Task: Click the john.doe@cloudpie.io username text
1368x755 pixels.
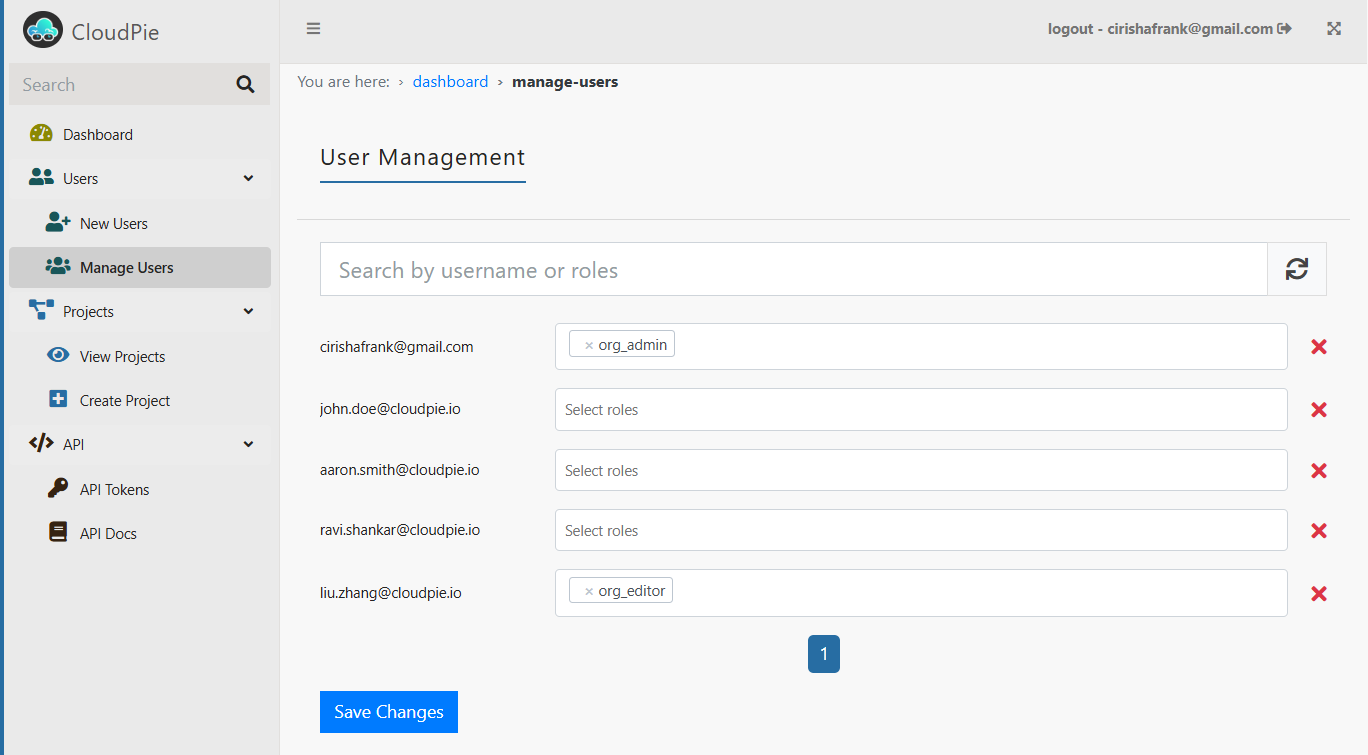Action: (390, 409)
